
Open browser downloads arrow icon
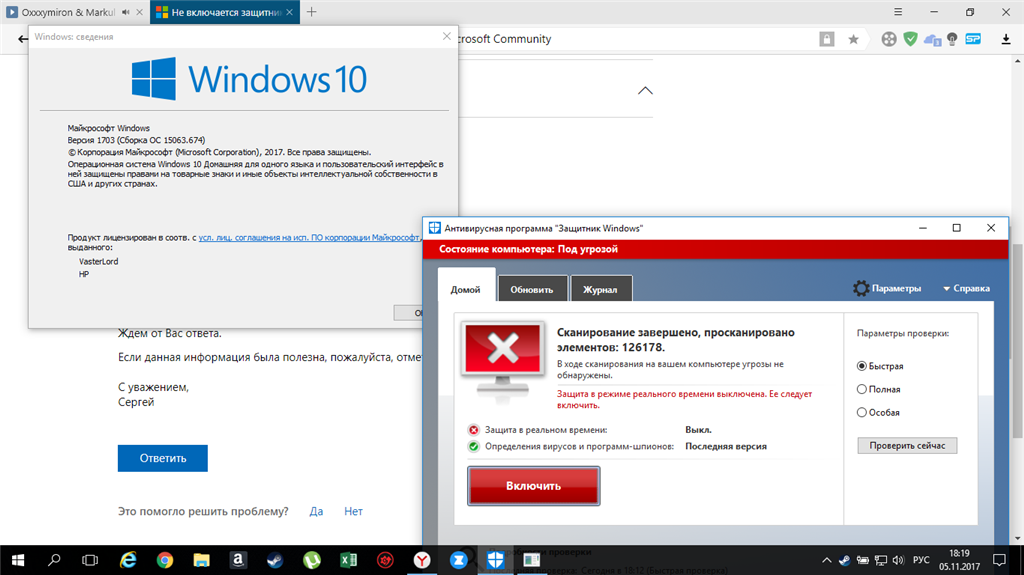pyautogui.click(x=1006, y=39)
